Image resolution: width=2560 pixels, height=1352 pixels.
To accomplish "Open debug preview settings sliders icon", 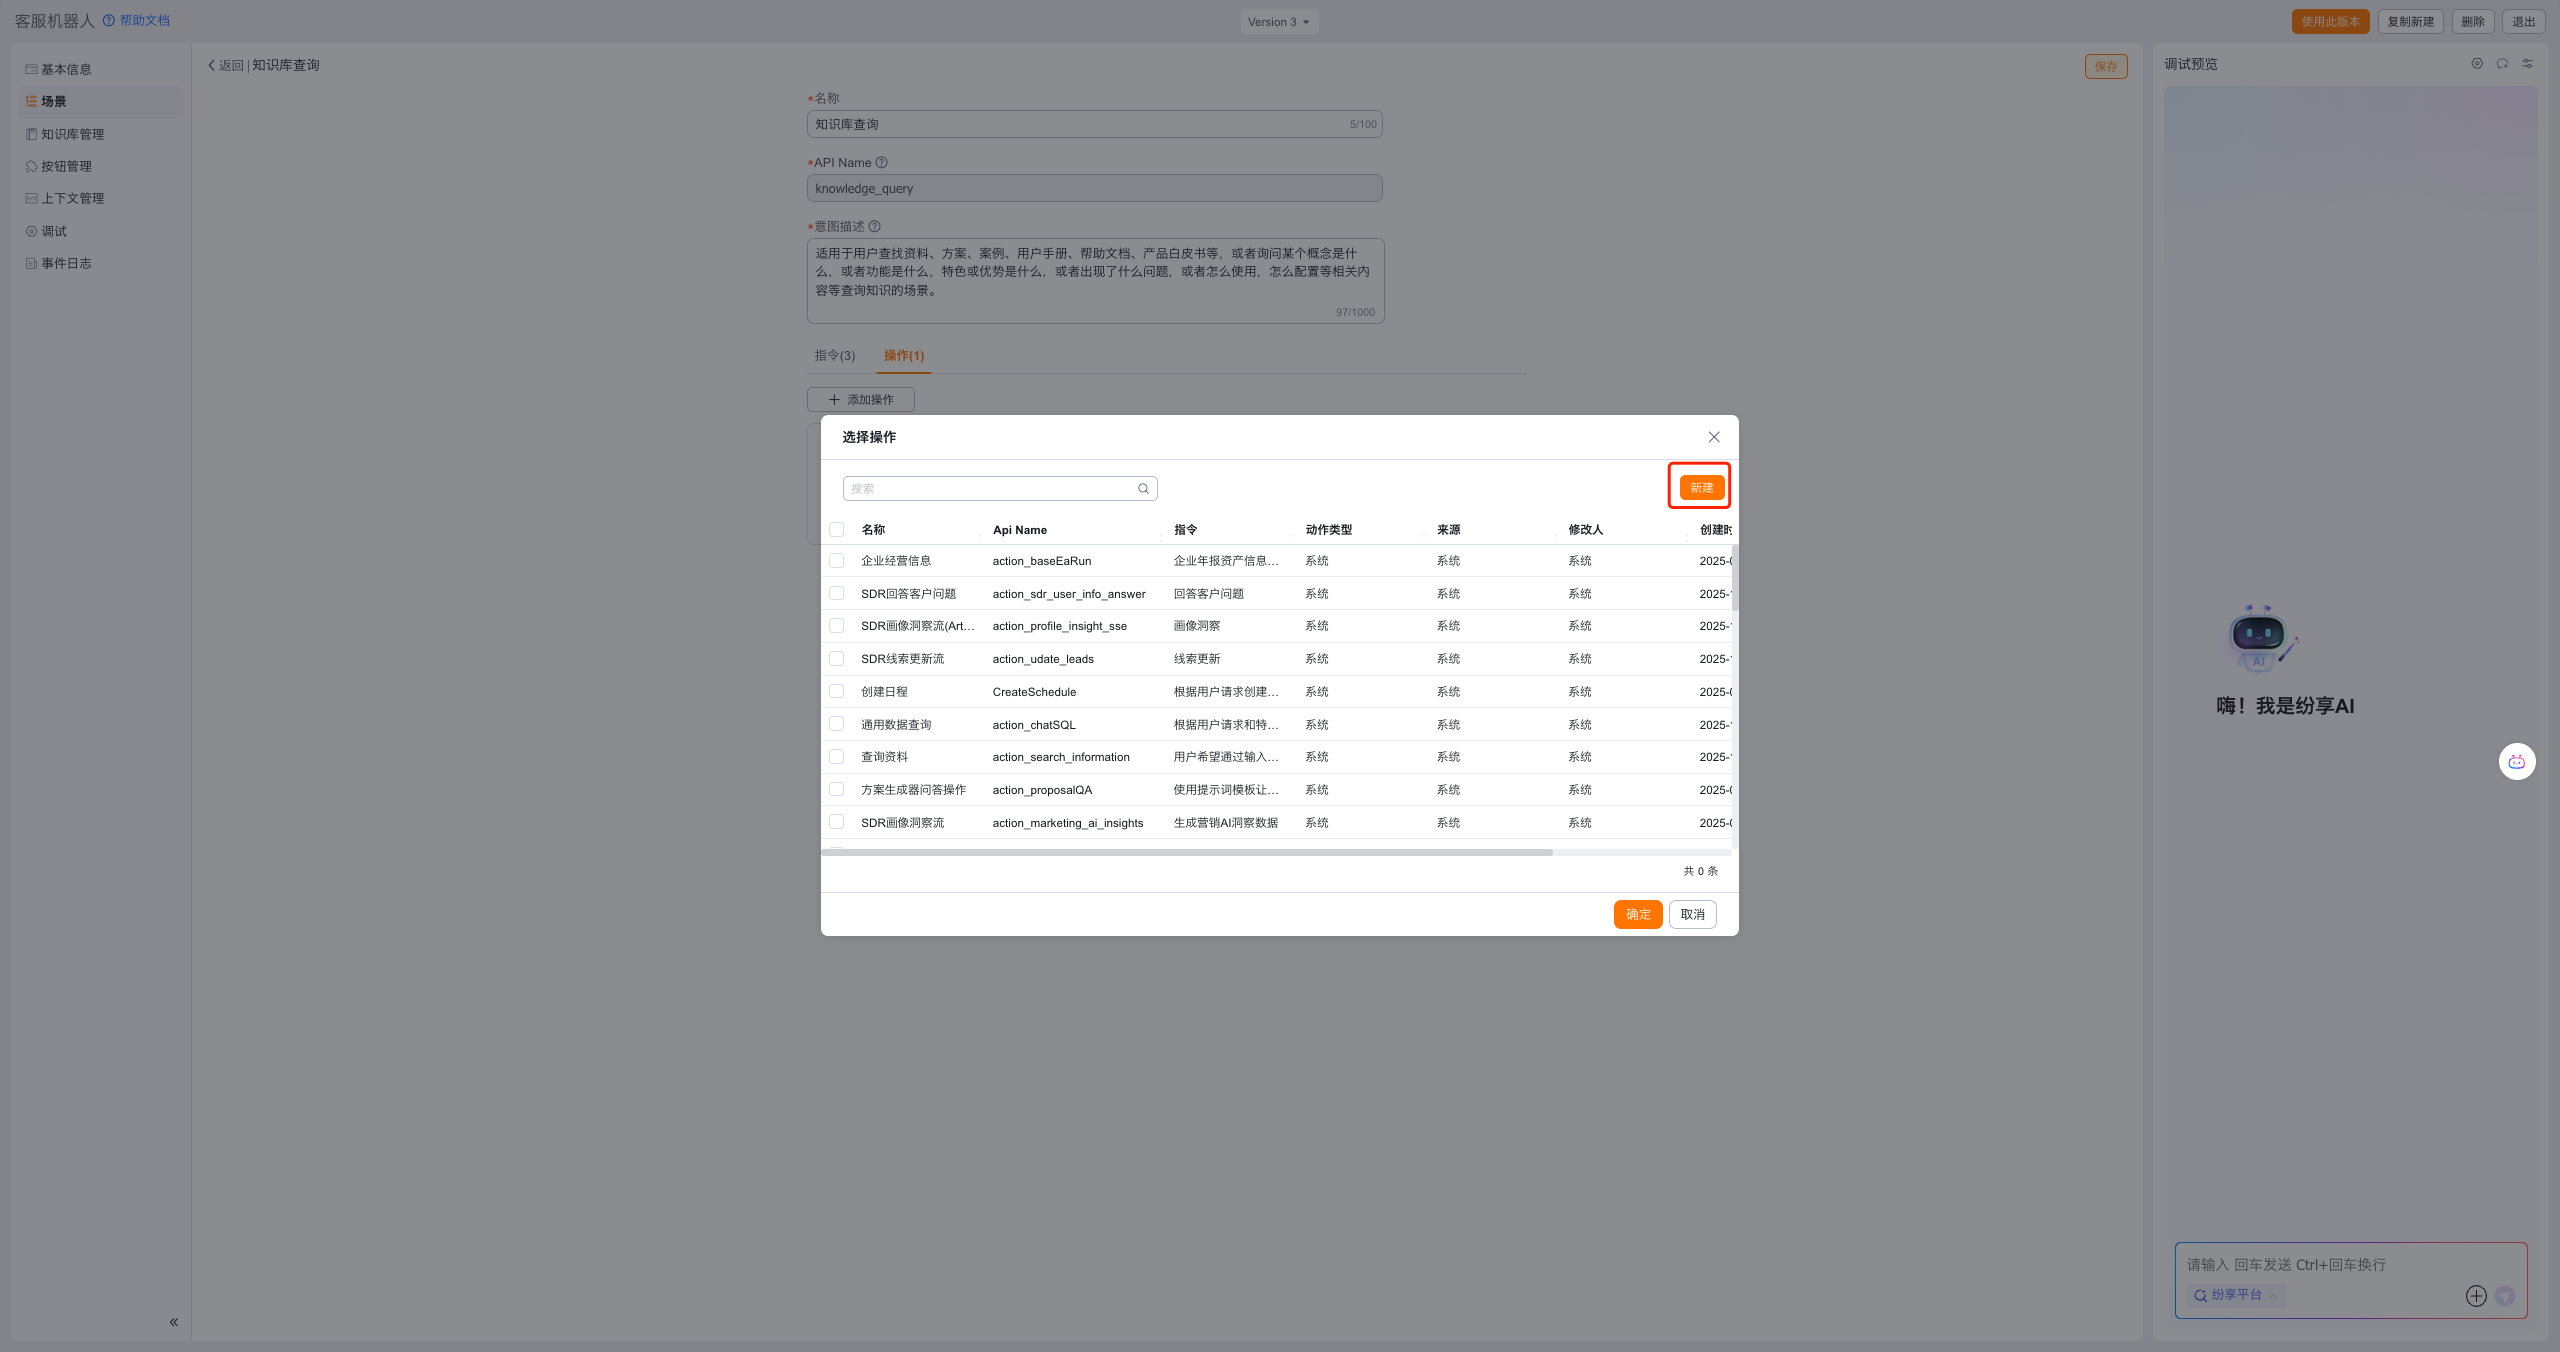I will click(2527, 64).
